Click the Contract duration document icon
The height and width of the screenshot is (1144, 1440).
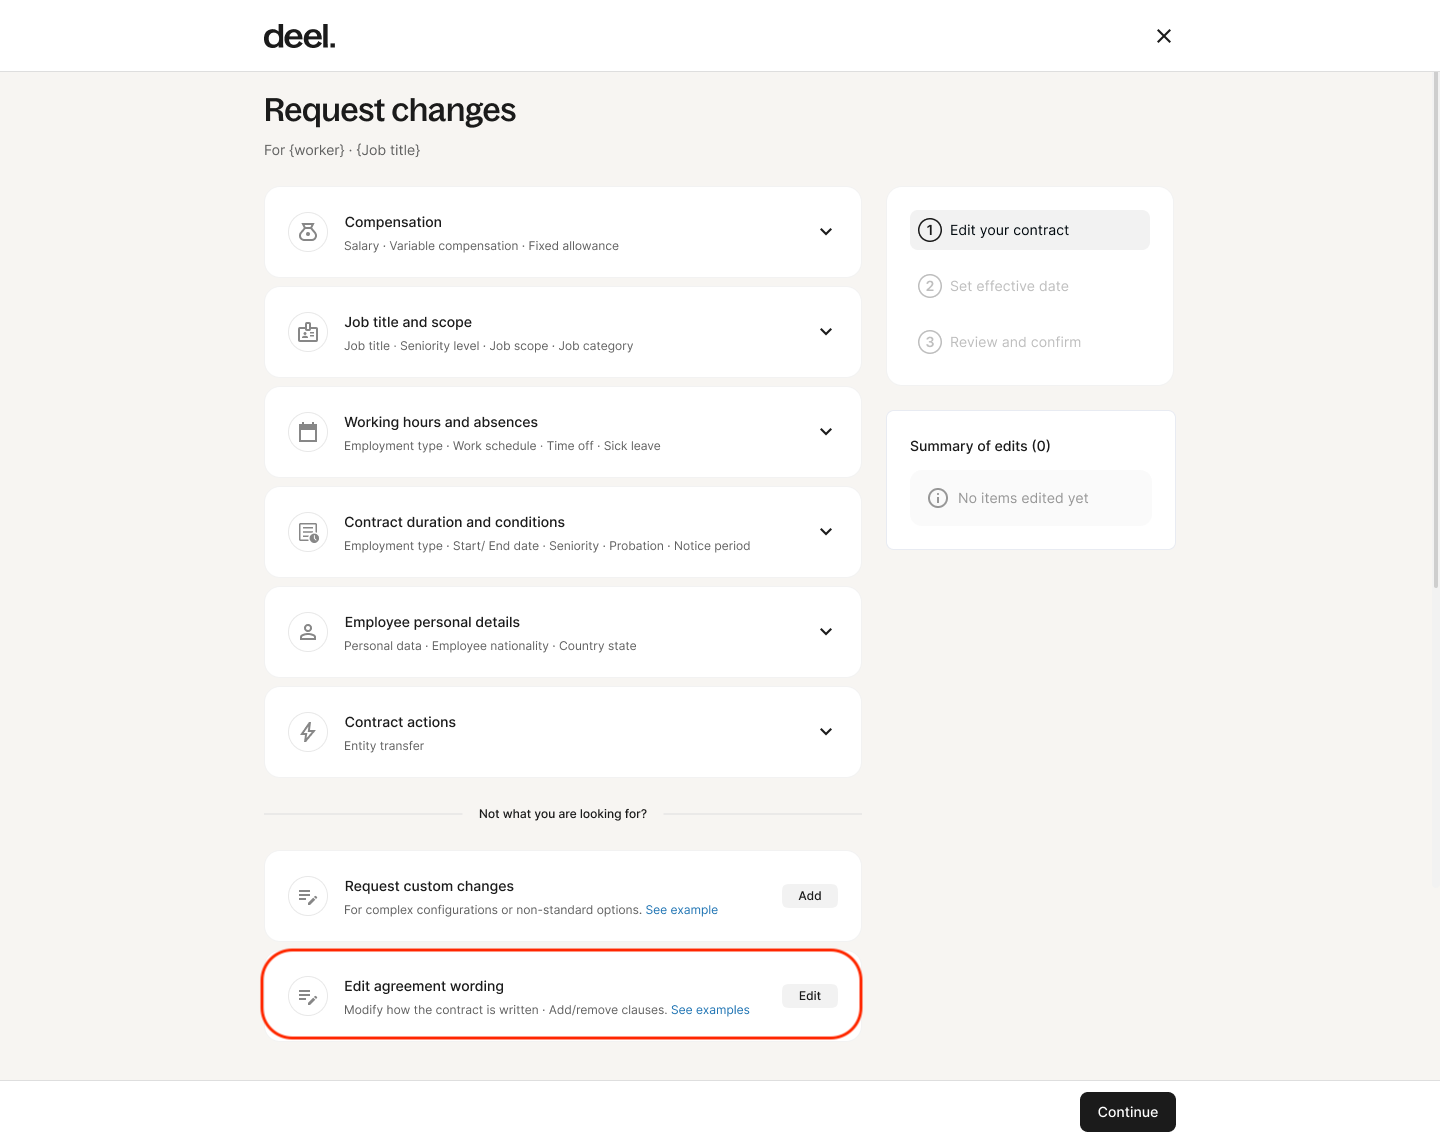pos(307,531)
